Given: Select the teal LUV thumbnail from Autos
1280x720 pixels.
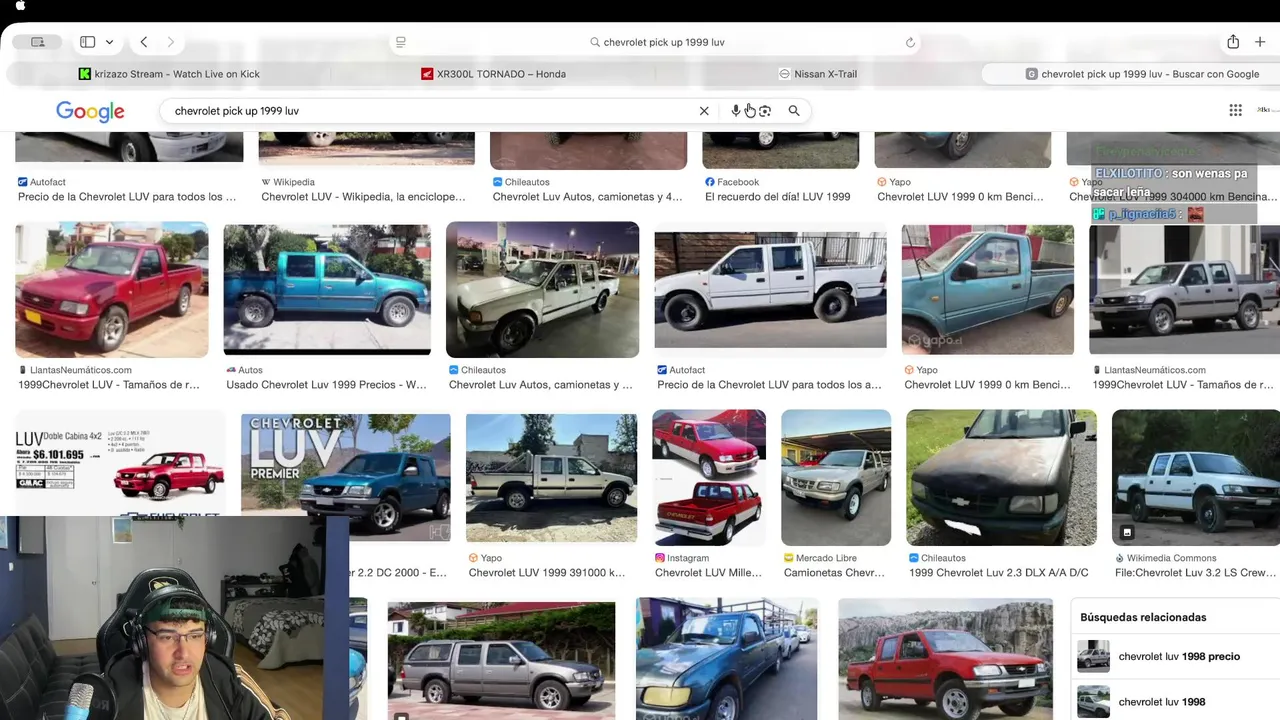Looking at the screenshot, I should coord(327,289).
